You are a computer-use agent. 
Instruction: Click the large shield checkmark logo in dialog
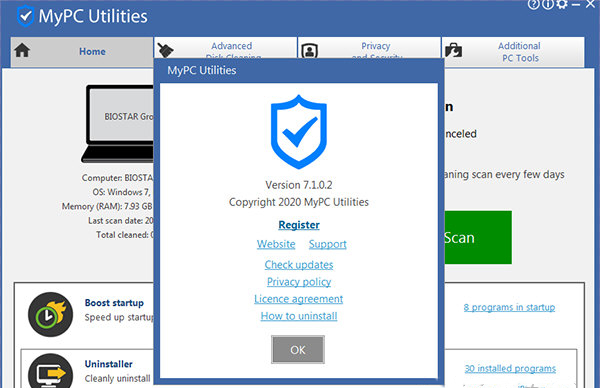tap(299, 132)
